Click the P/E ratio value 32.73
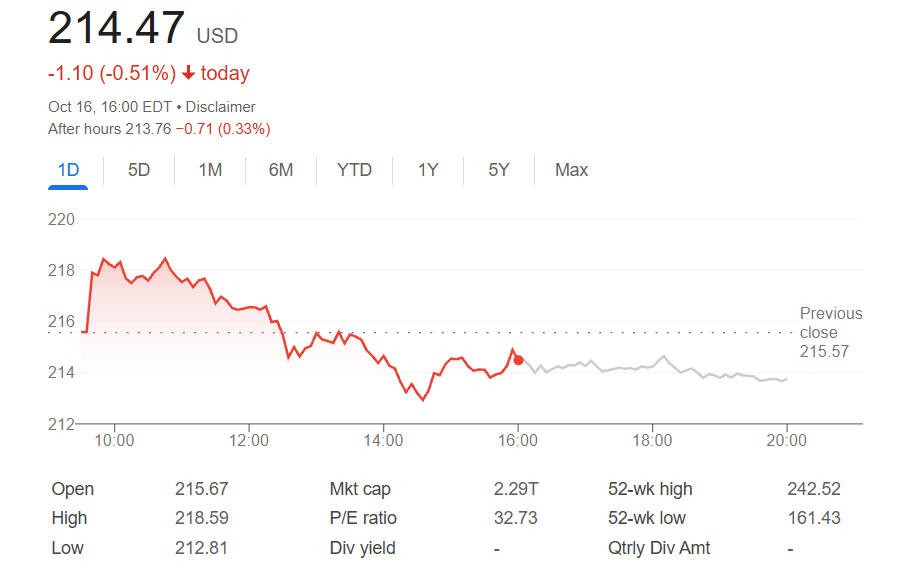 coord(515,518)
